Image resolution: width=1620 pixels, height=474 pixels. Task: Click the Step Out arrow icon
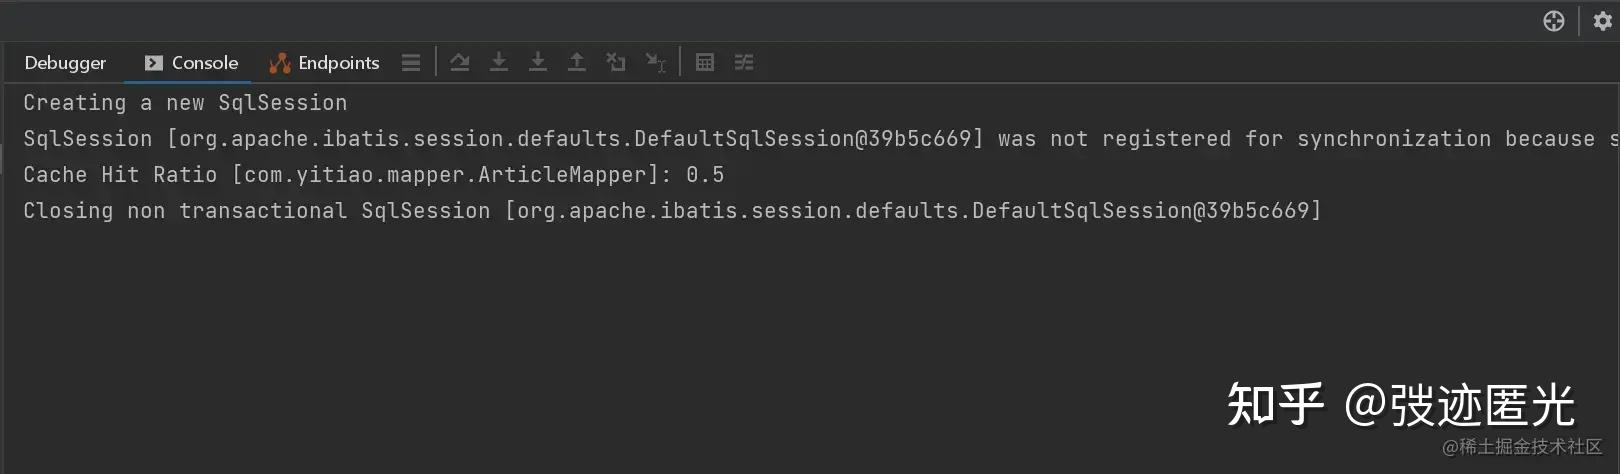pyautogui.click(x=577, y=62)
